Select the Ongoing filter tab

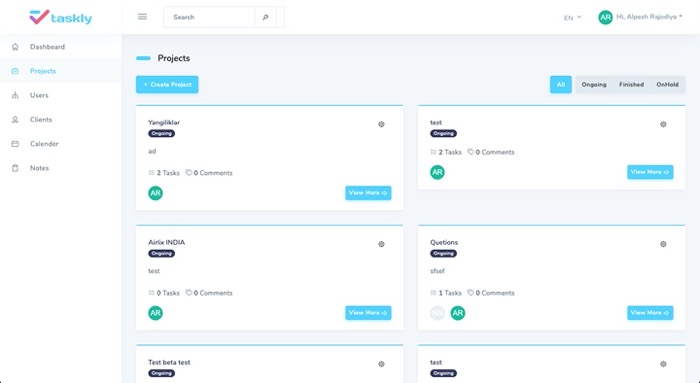click(594, 84)
